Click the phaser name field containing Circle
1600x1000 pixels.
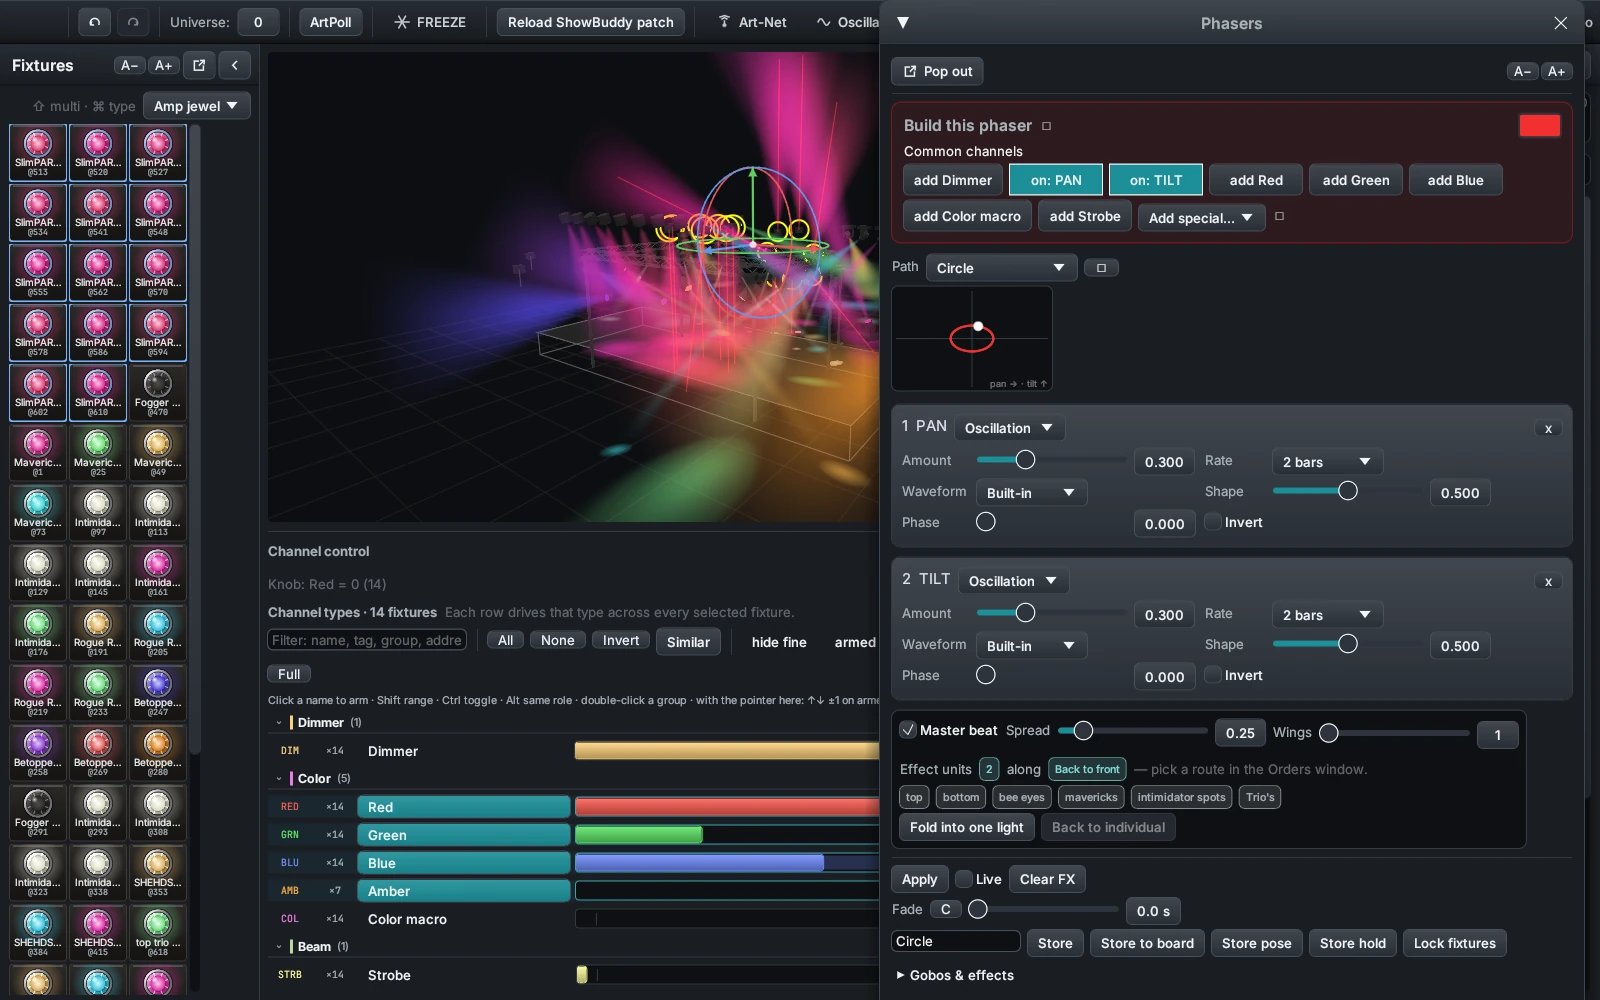click(956, 942)
